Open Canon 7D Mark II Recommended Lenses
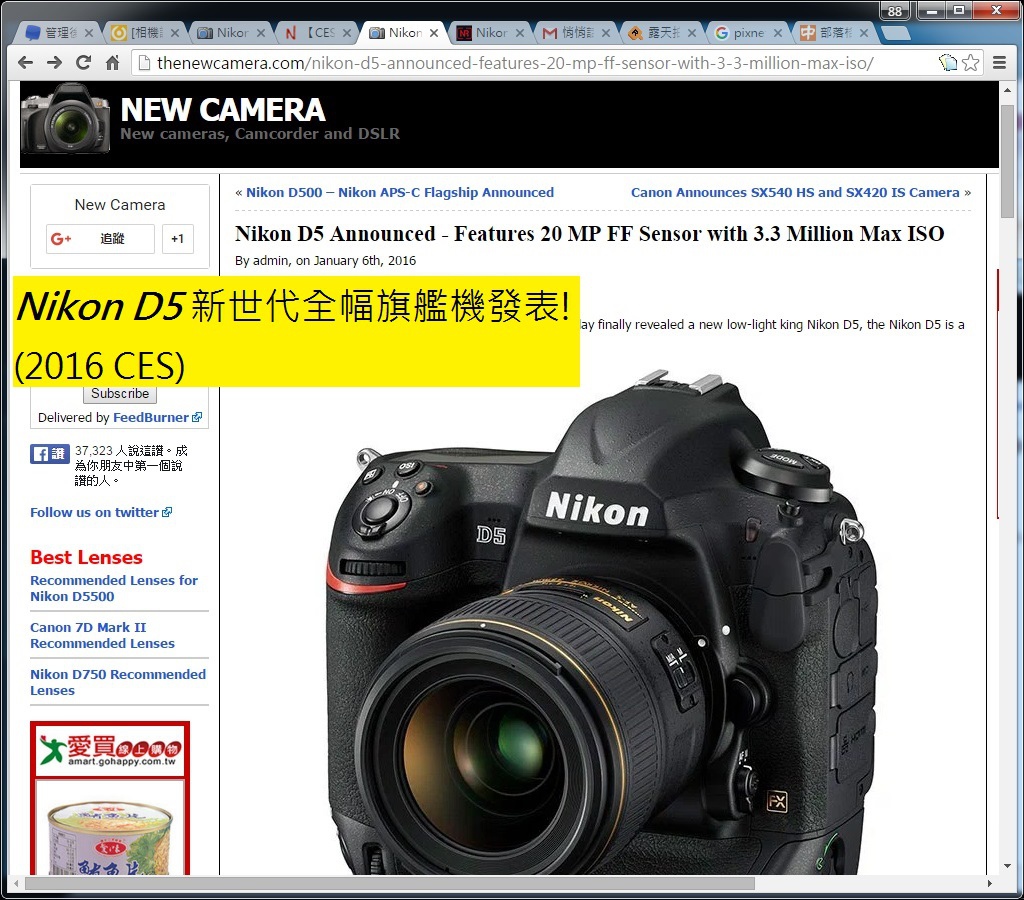1024x900 pixels. coord(102,635)
